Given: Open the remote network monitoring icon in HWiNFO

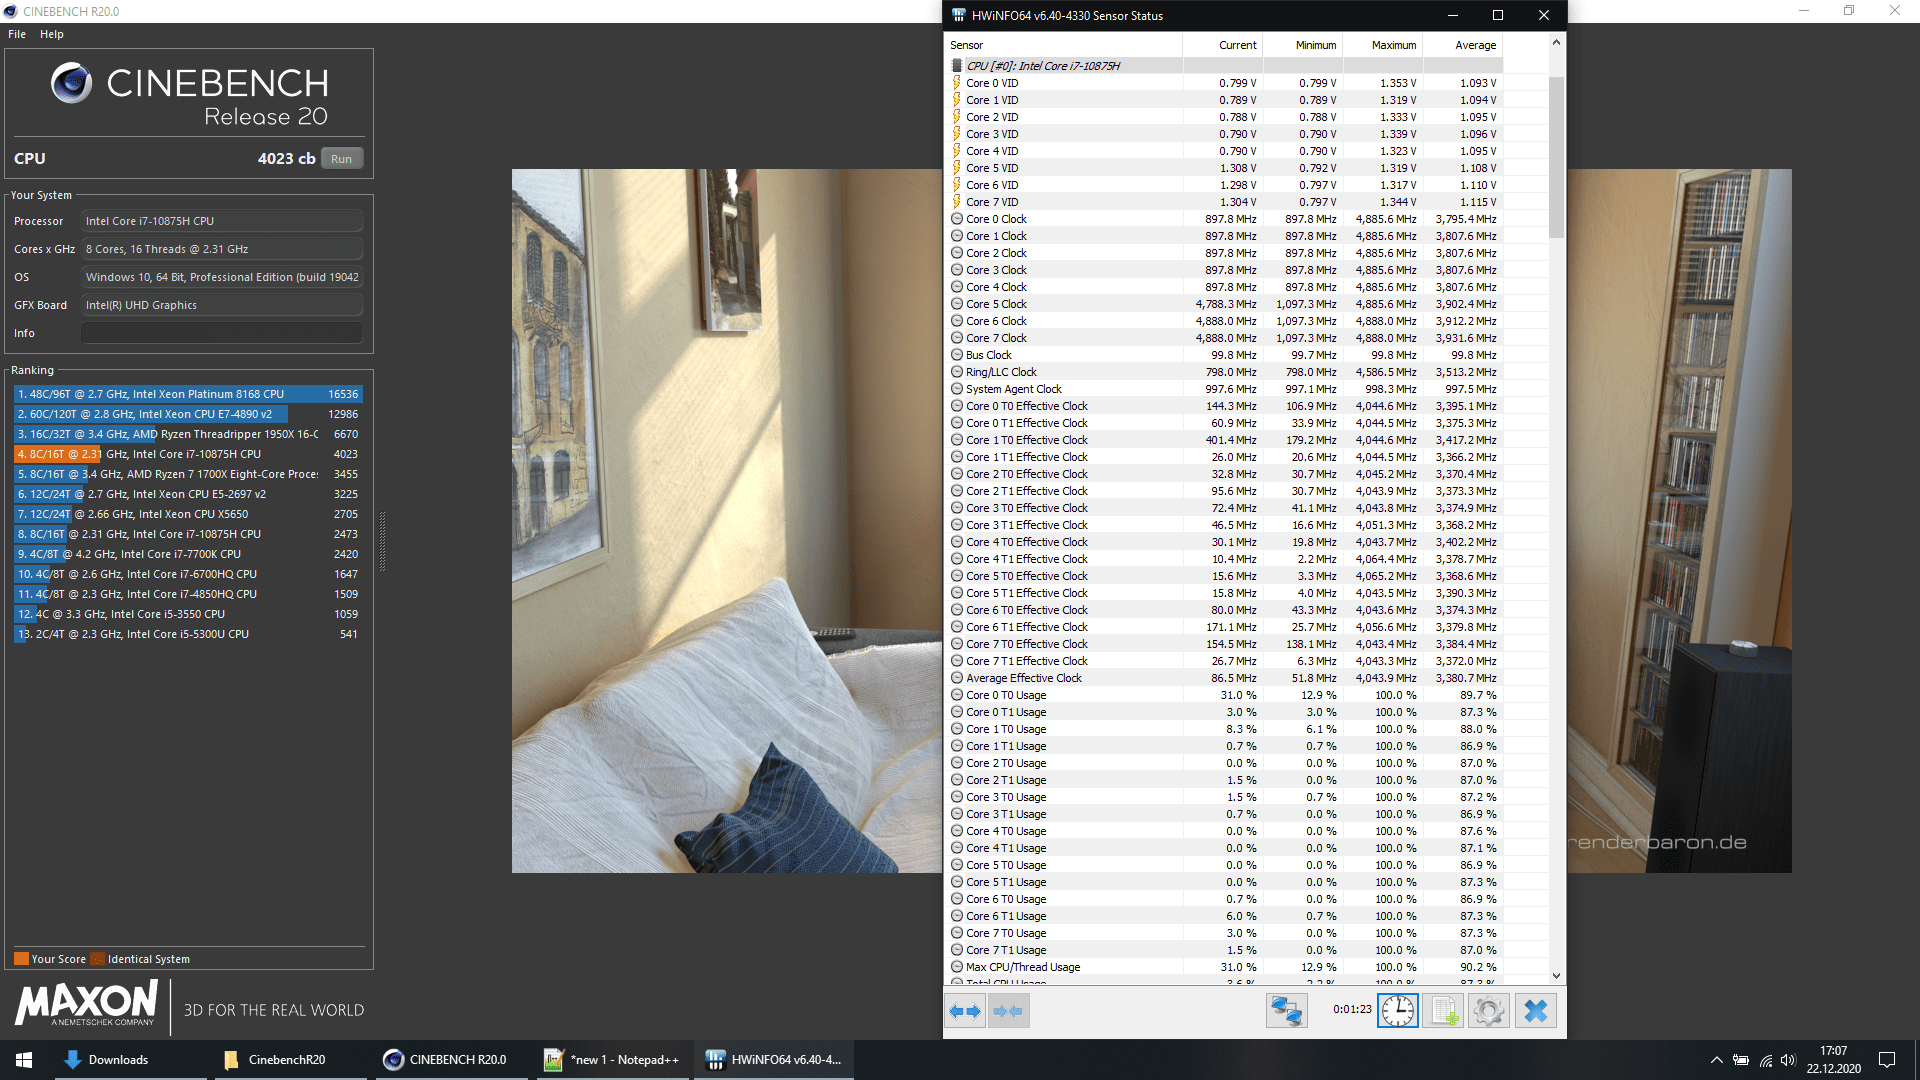Looking at the screenshot, I should click(x=1286, y=1011).
